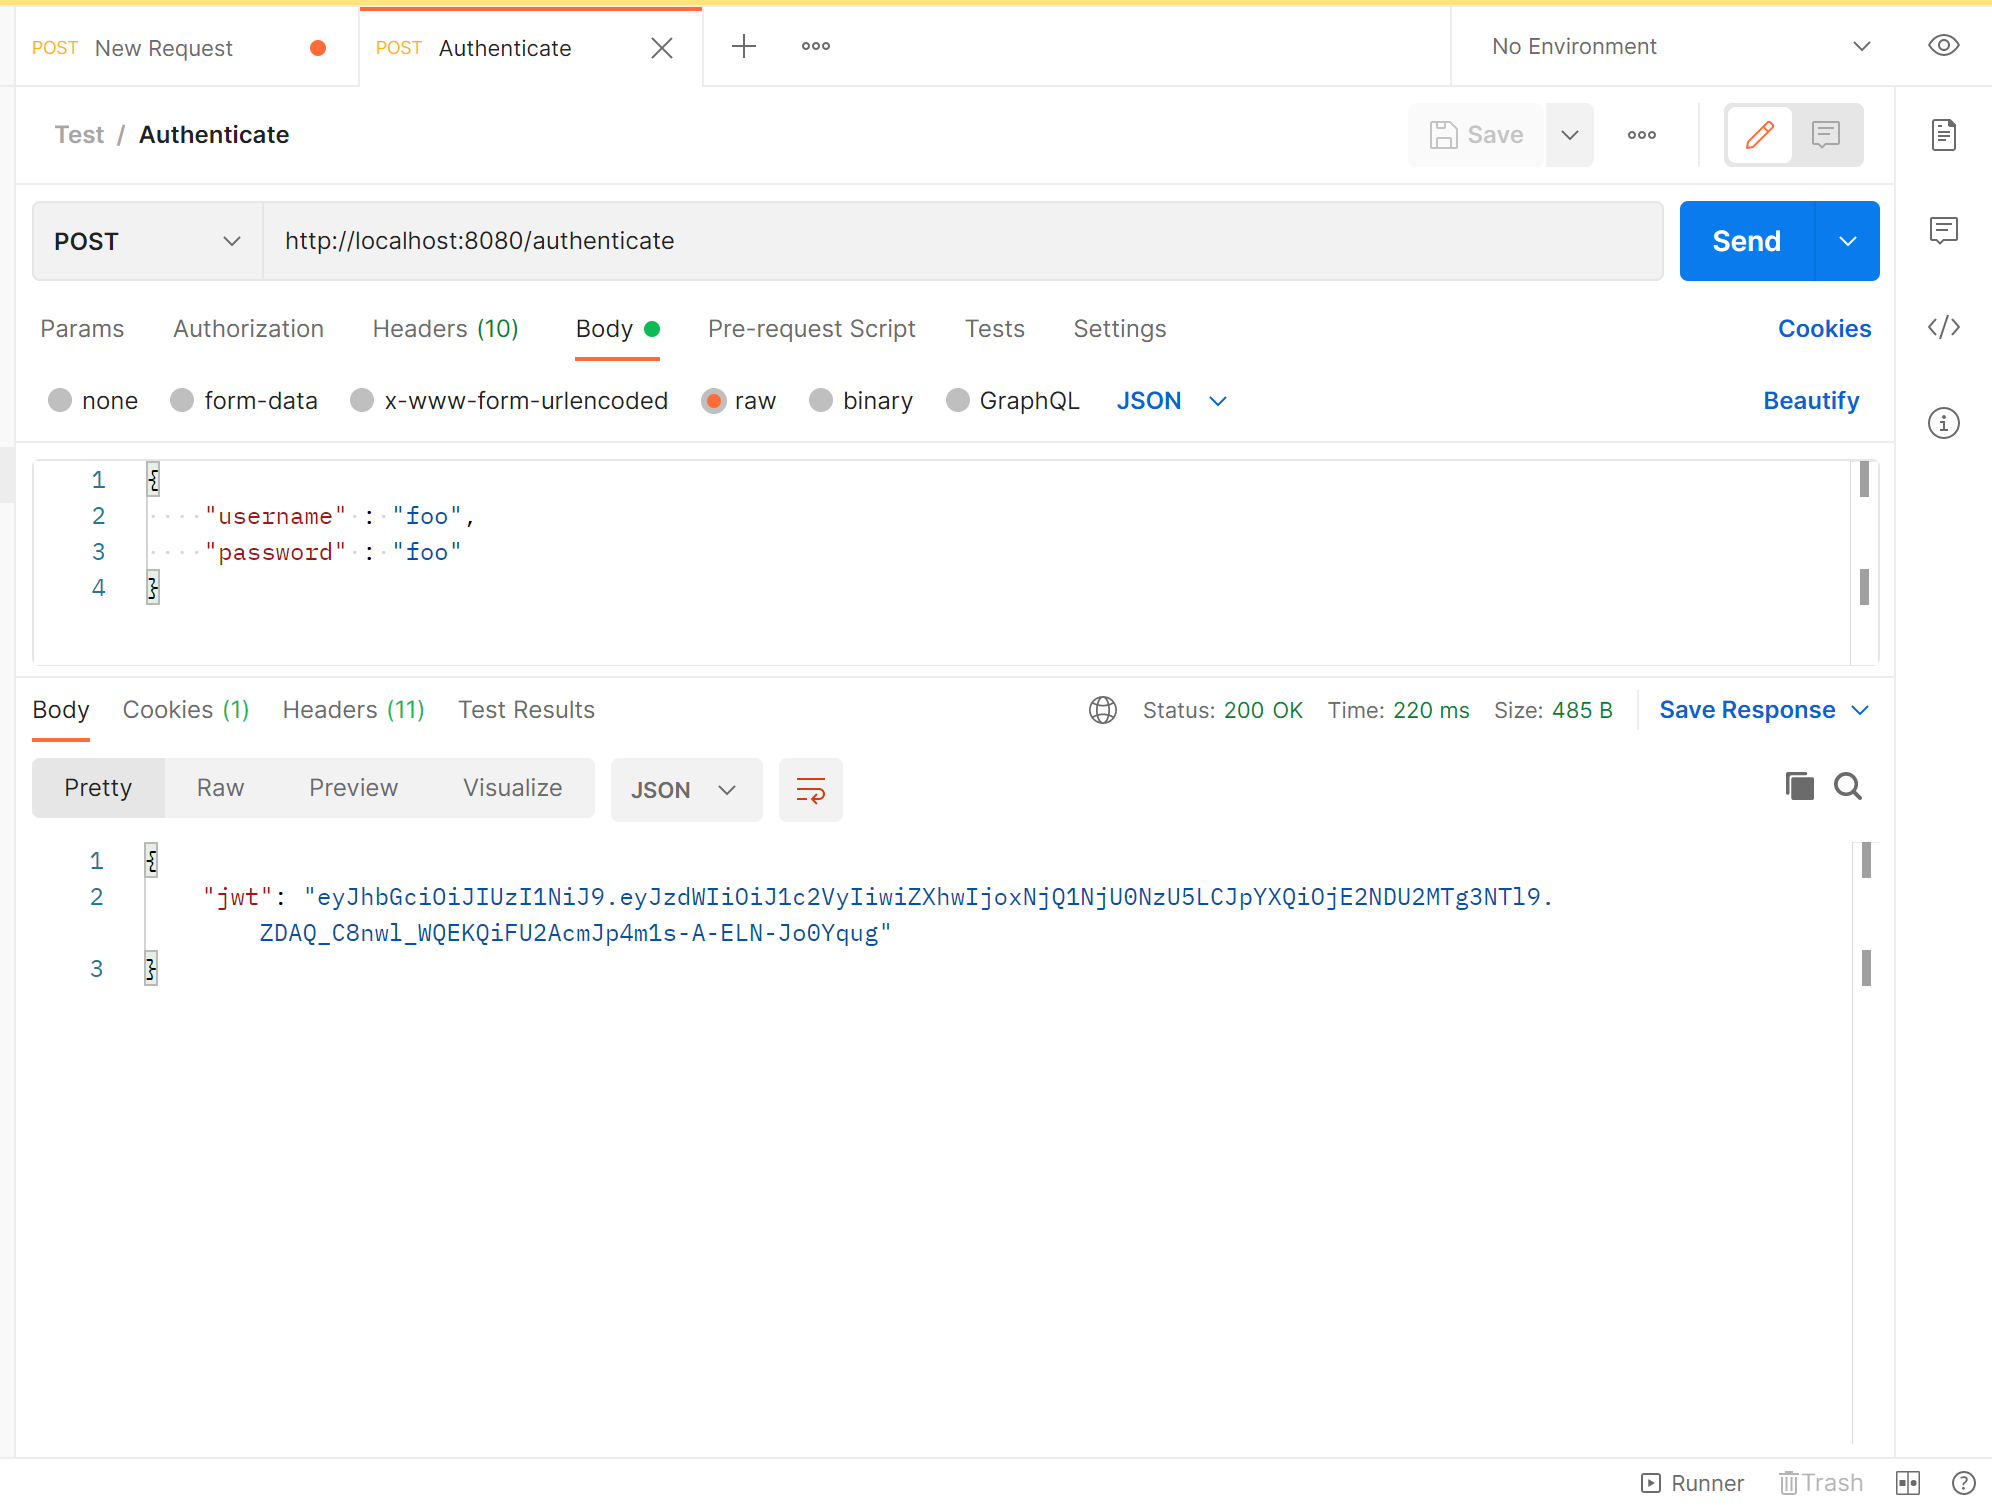Expand the Send button arrow options
The height and width of the screenshot is (1506, 1992).
click(x=1847, y=241)
